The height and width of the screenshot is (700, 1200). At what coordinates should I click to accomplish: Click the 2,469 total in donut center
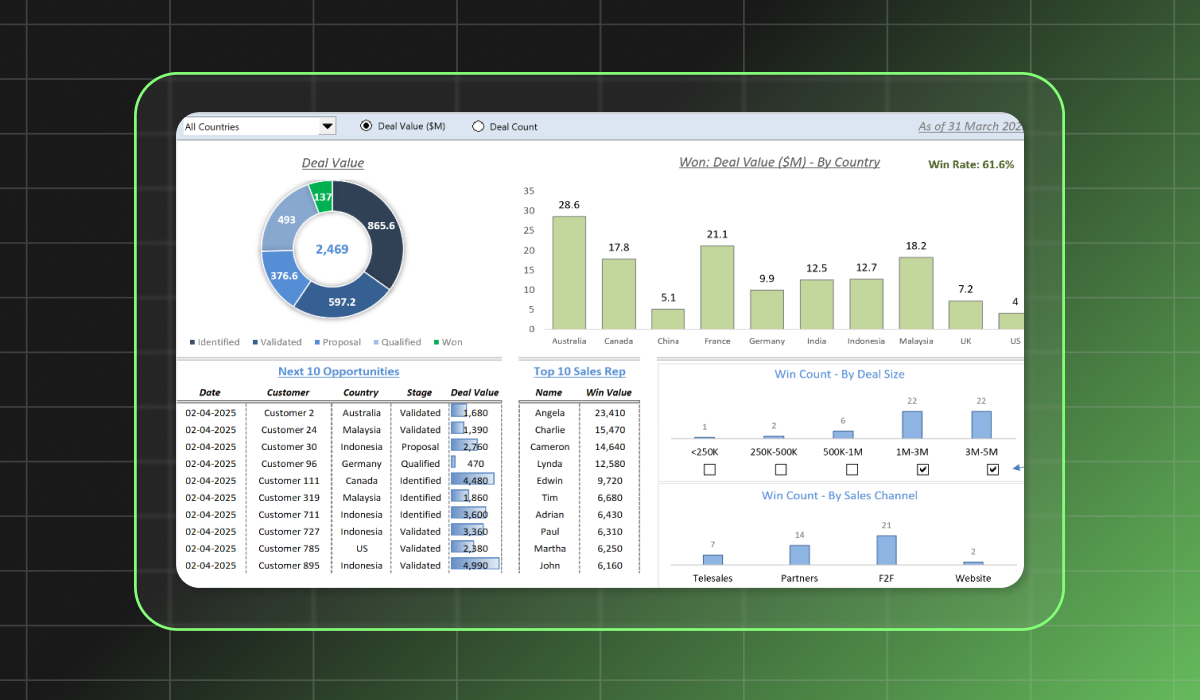332,249
